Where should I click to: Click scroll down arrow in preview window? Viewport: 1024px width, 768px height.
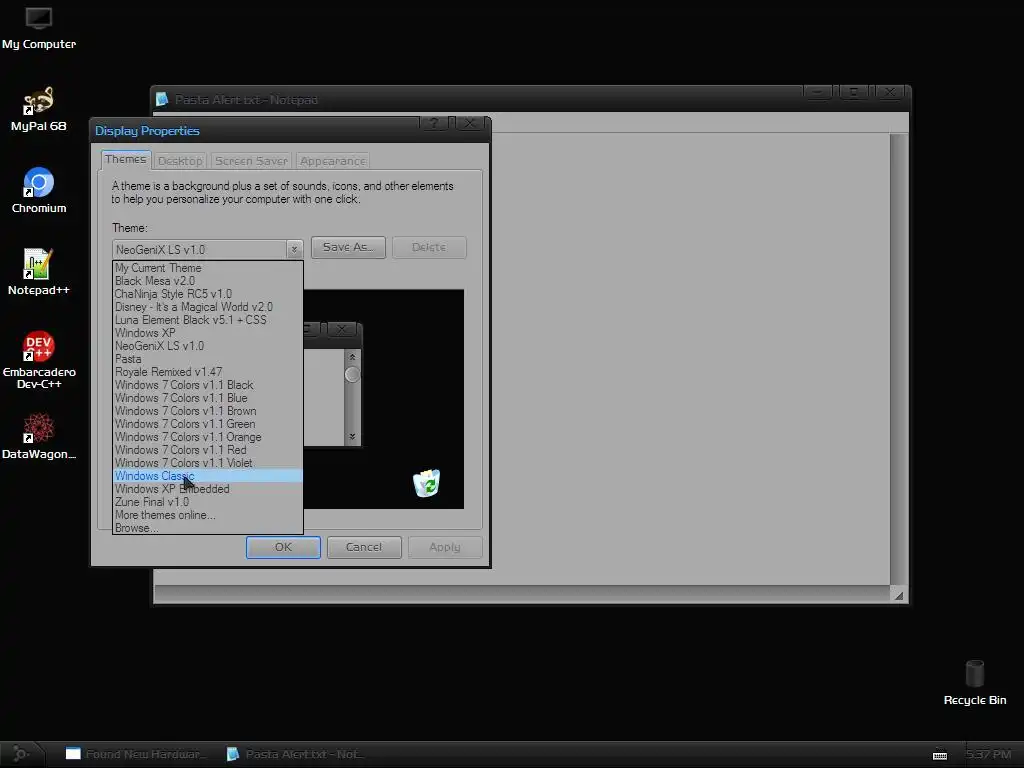(352, 437)
